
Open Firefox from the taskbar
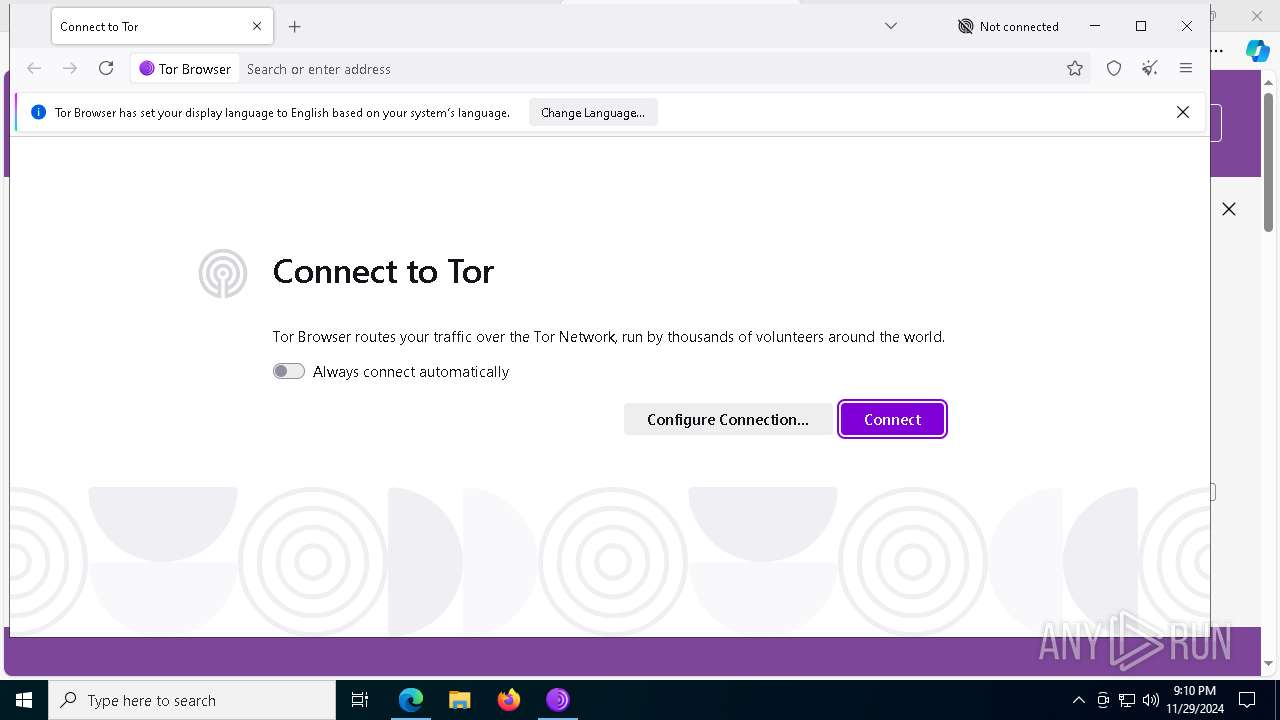[x=509, y=700]
